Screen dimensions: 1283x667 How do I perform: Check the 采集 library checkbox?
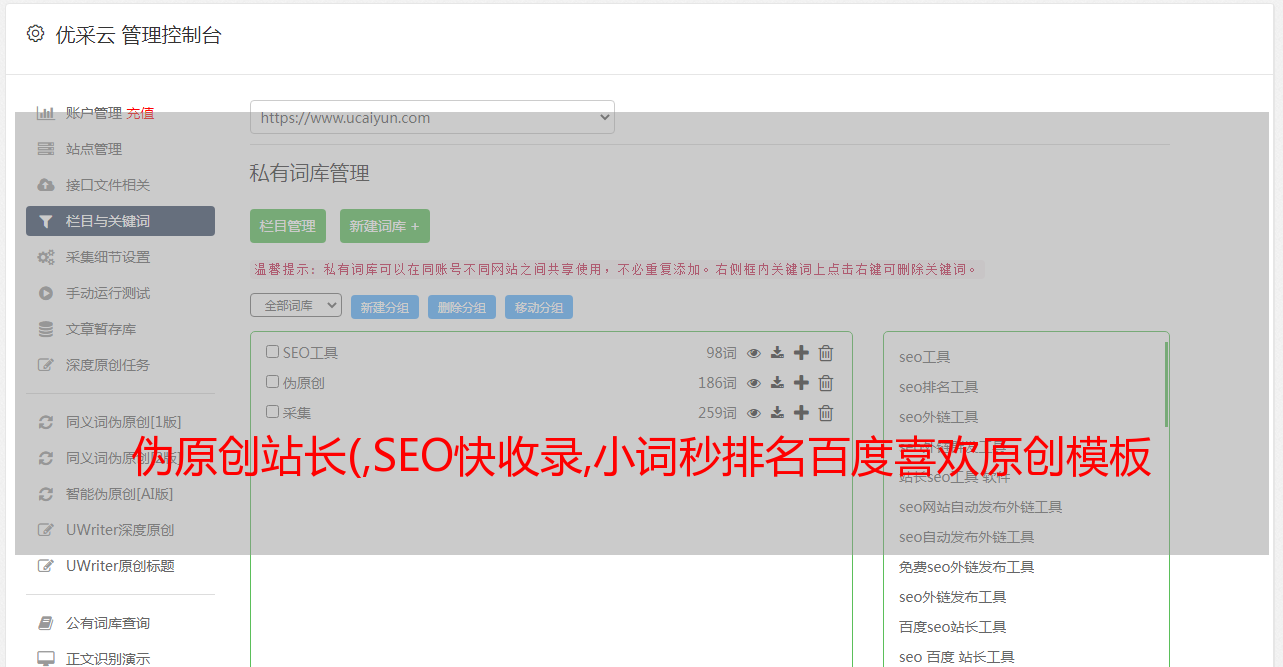coord(272,412)
